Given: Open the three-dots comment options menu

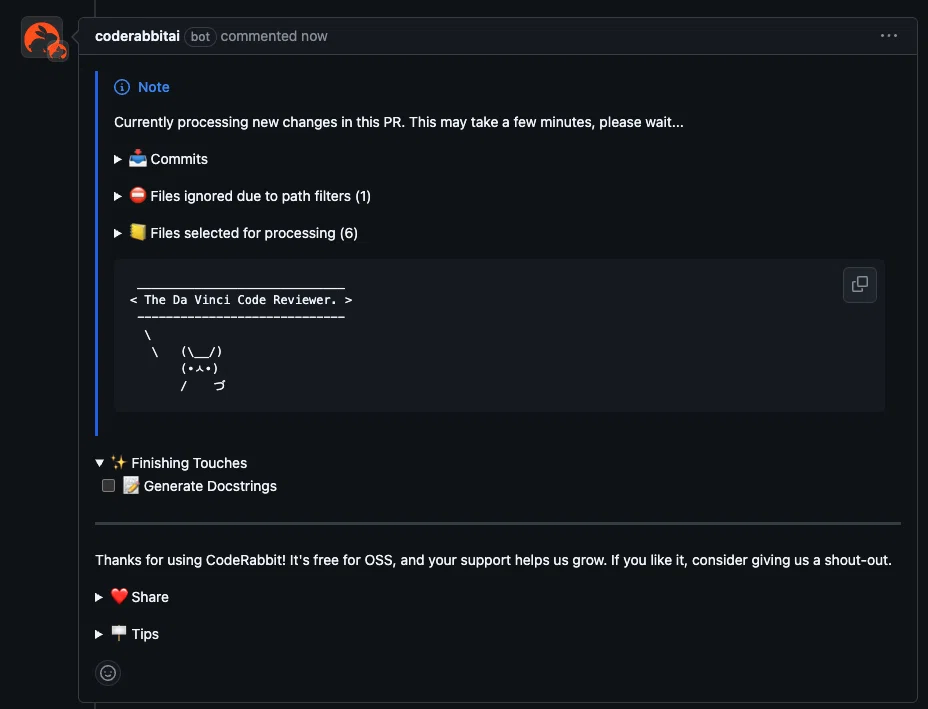Looking at the screenshot, I should [888, 36].
